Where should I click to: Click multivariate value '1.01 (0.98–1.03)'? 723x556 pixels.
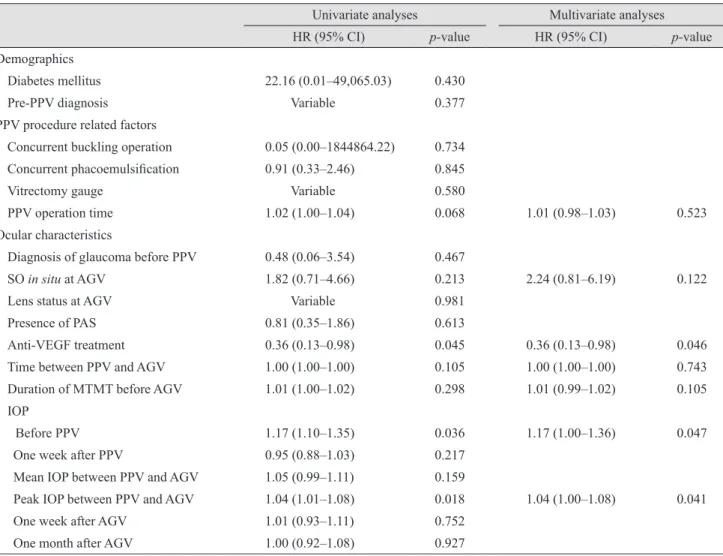(x=571, y=213)
